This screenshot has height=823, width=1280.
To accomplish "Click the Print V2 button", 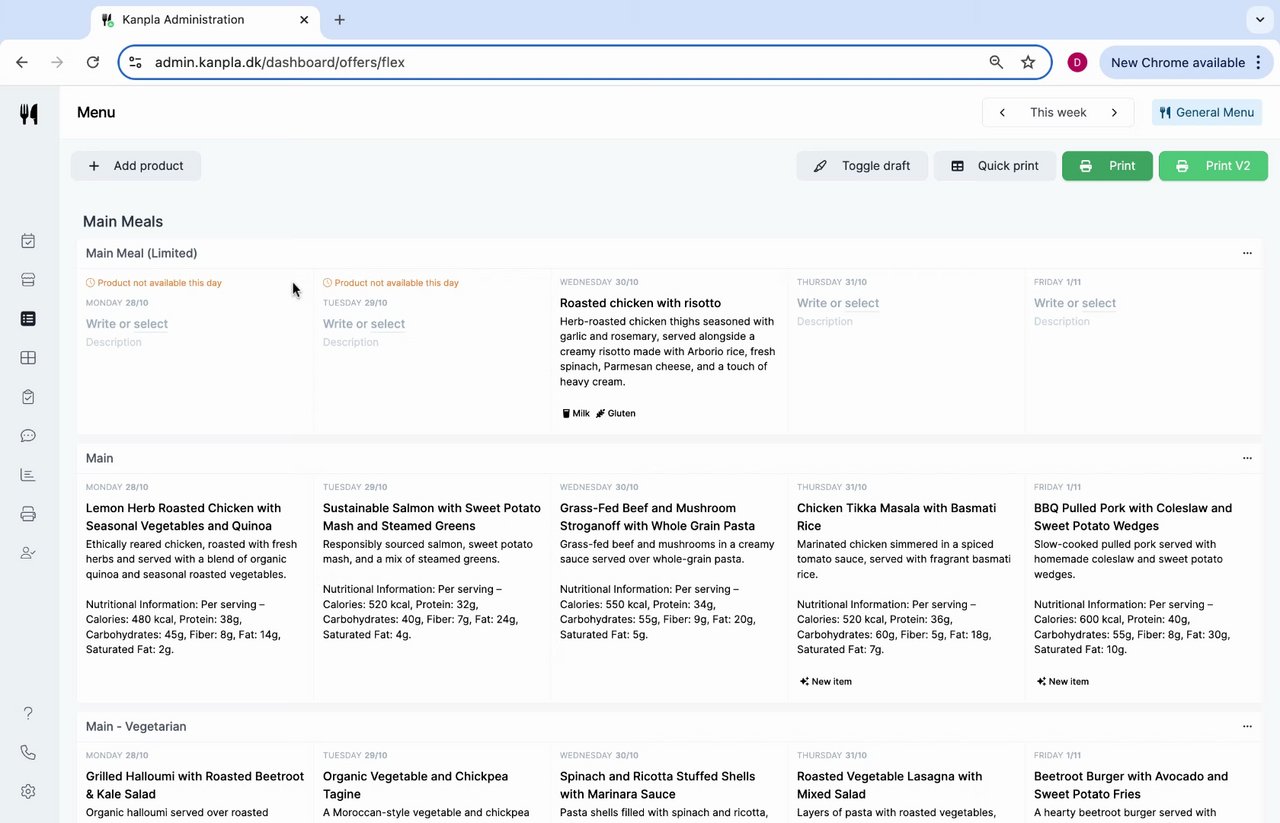I will [x=1213, y=166].
